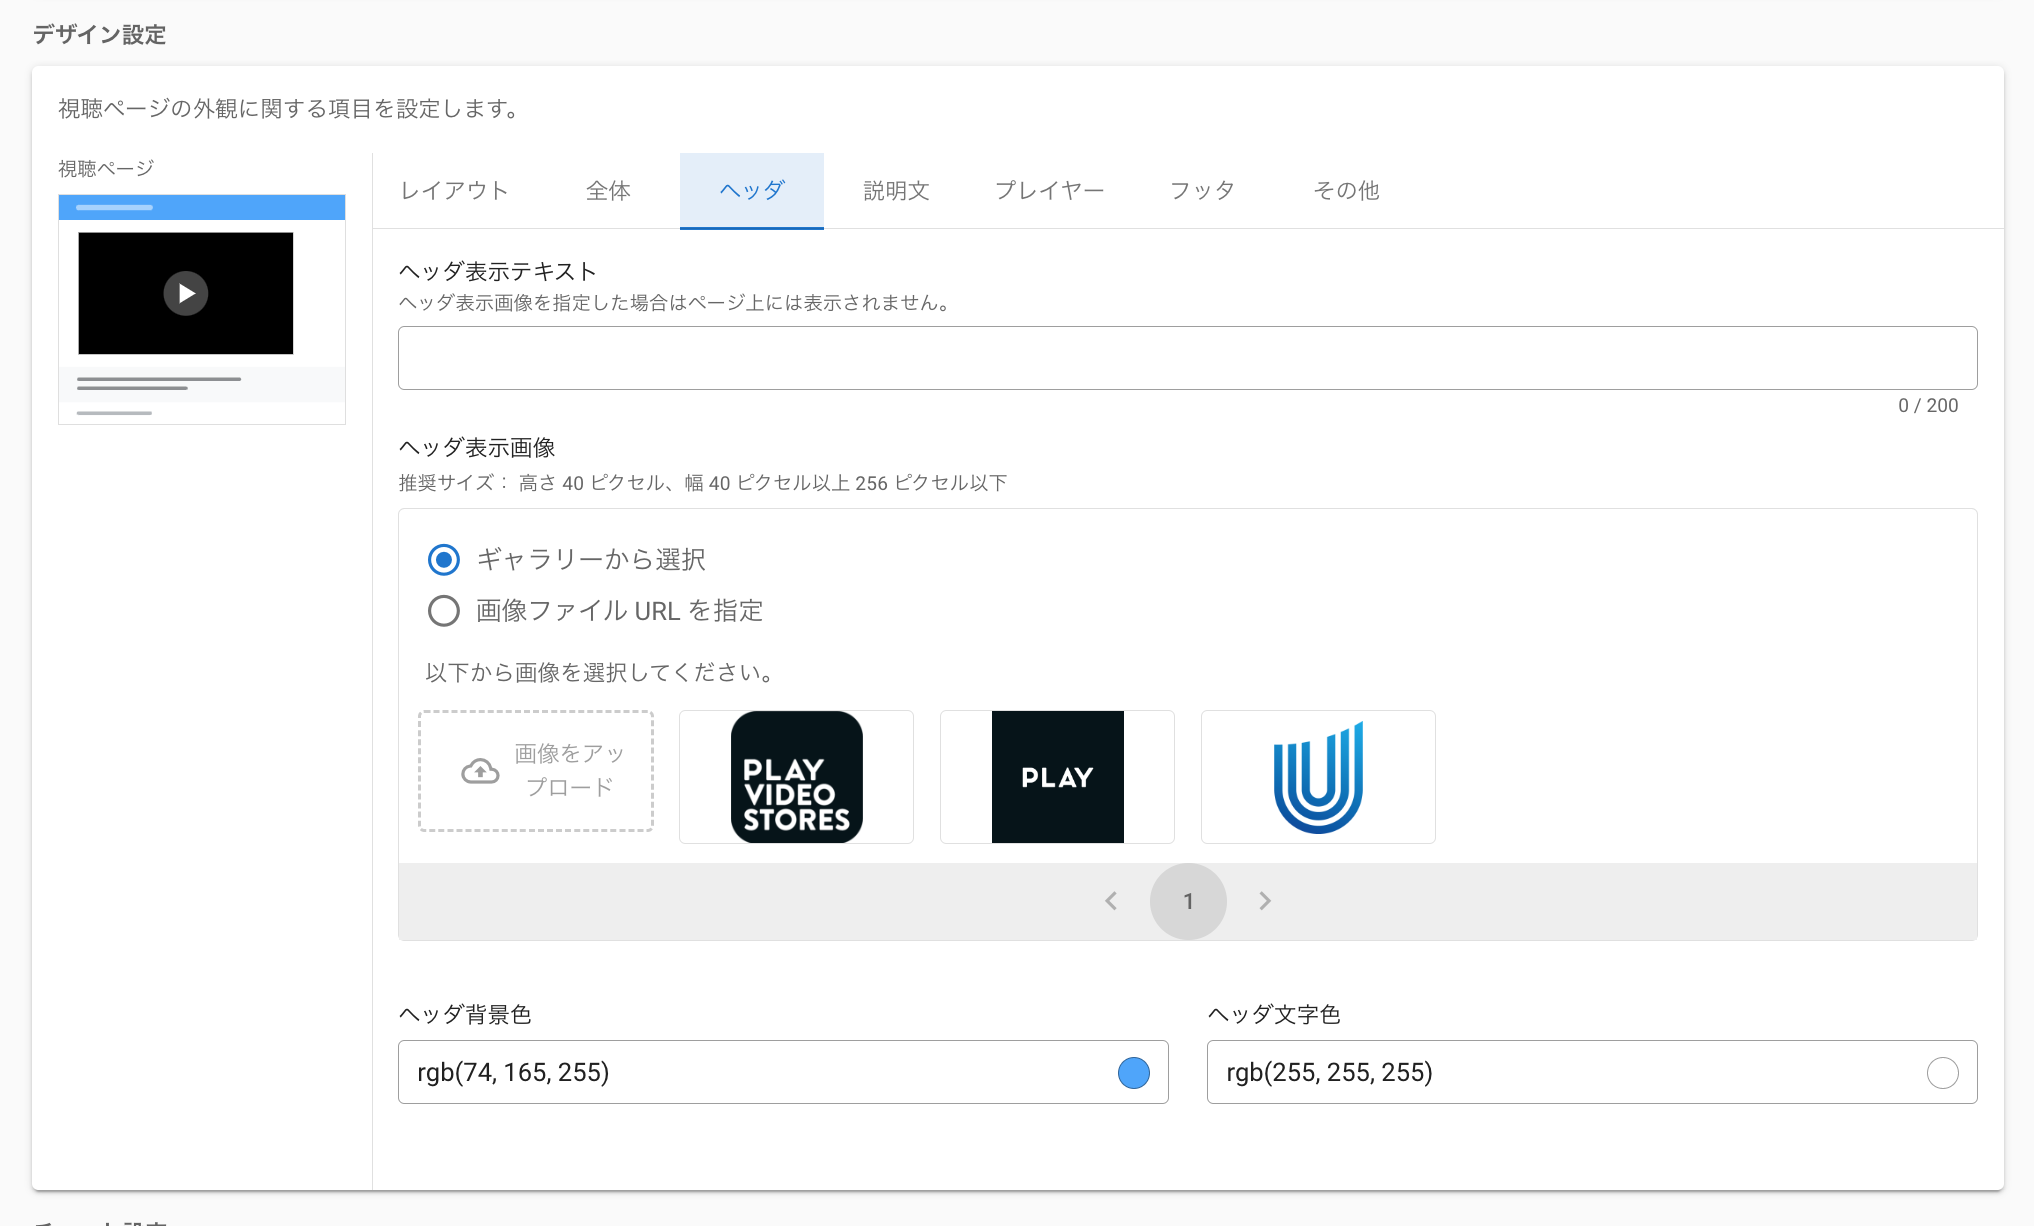Switch to the 全体 tab
The image size is (2034, 1226).
click(x=608, y=191)
